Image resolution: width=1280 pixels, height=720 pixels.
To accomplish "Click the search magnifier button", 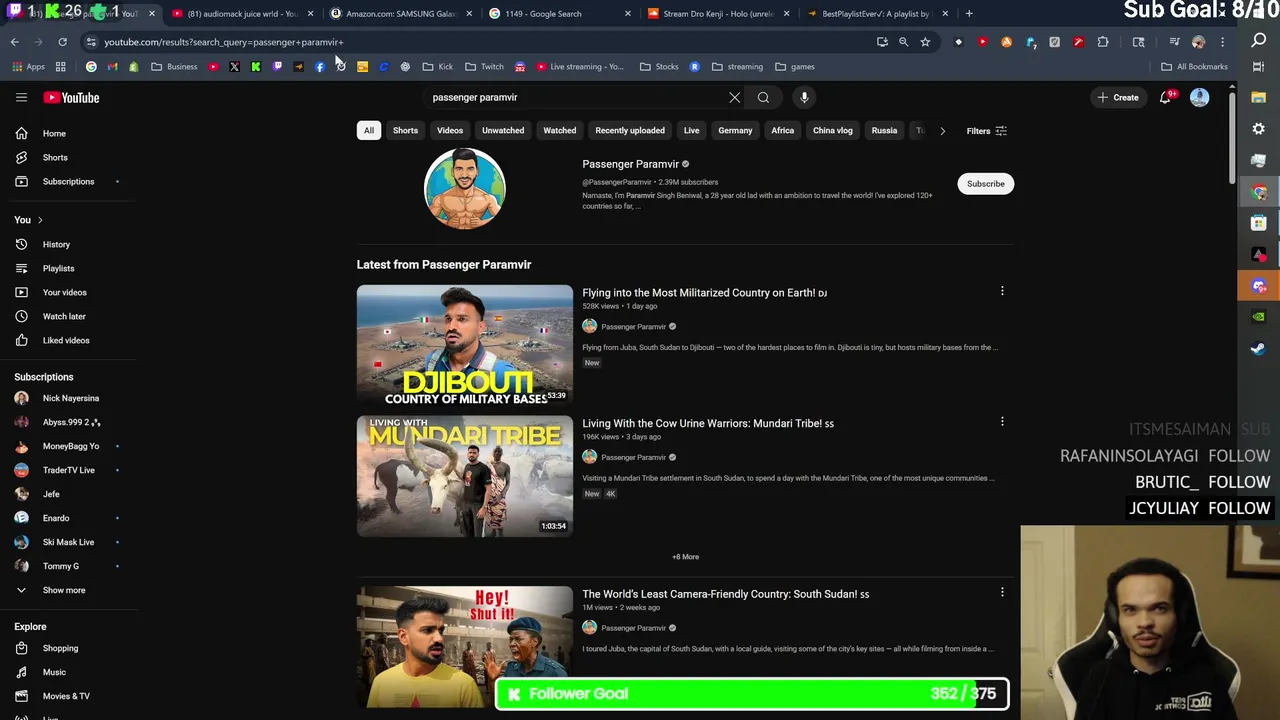I will 763,97.
